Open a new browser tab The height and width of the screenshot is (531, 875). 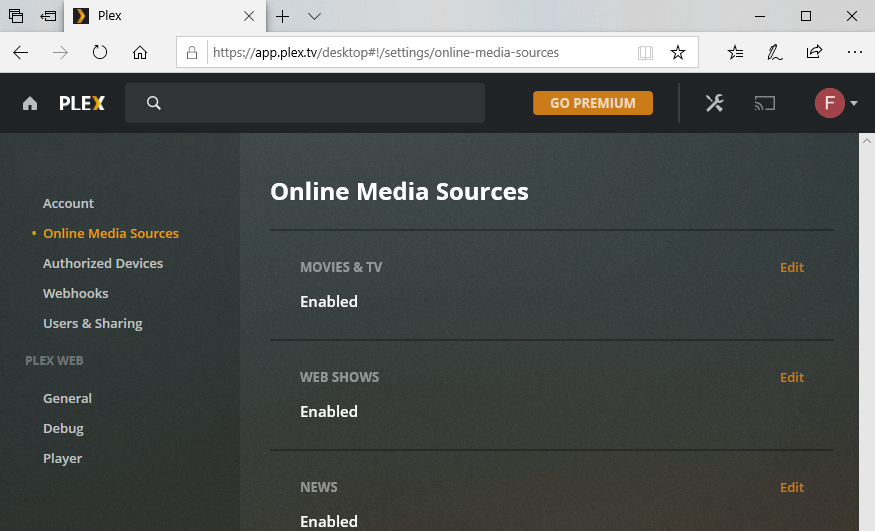[x=283, y=16]
